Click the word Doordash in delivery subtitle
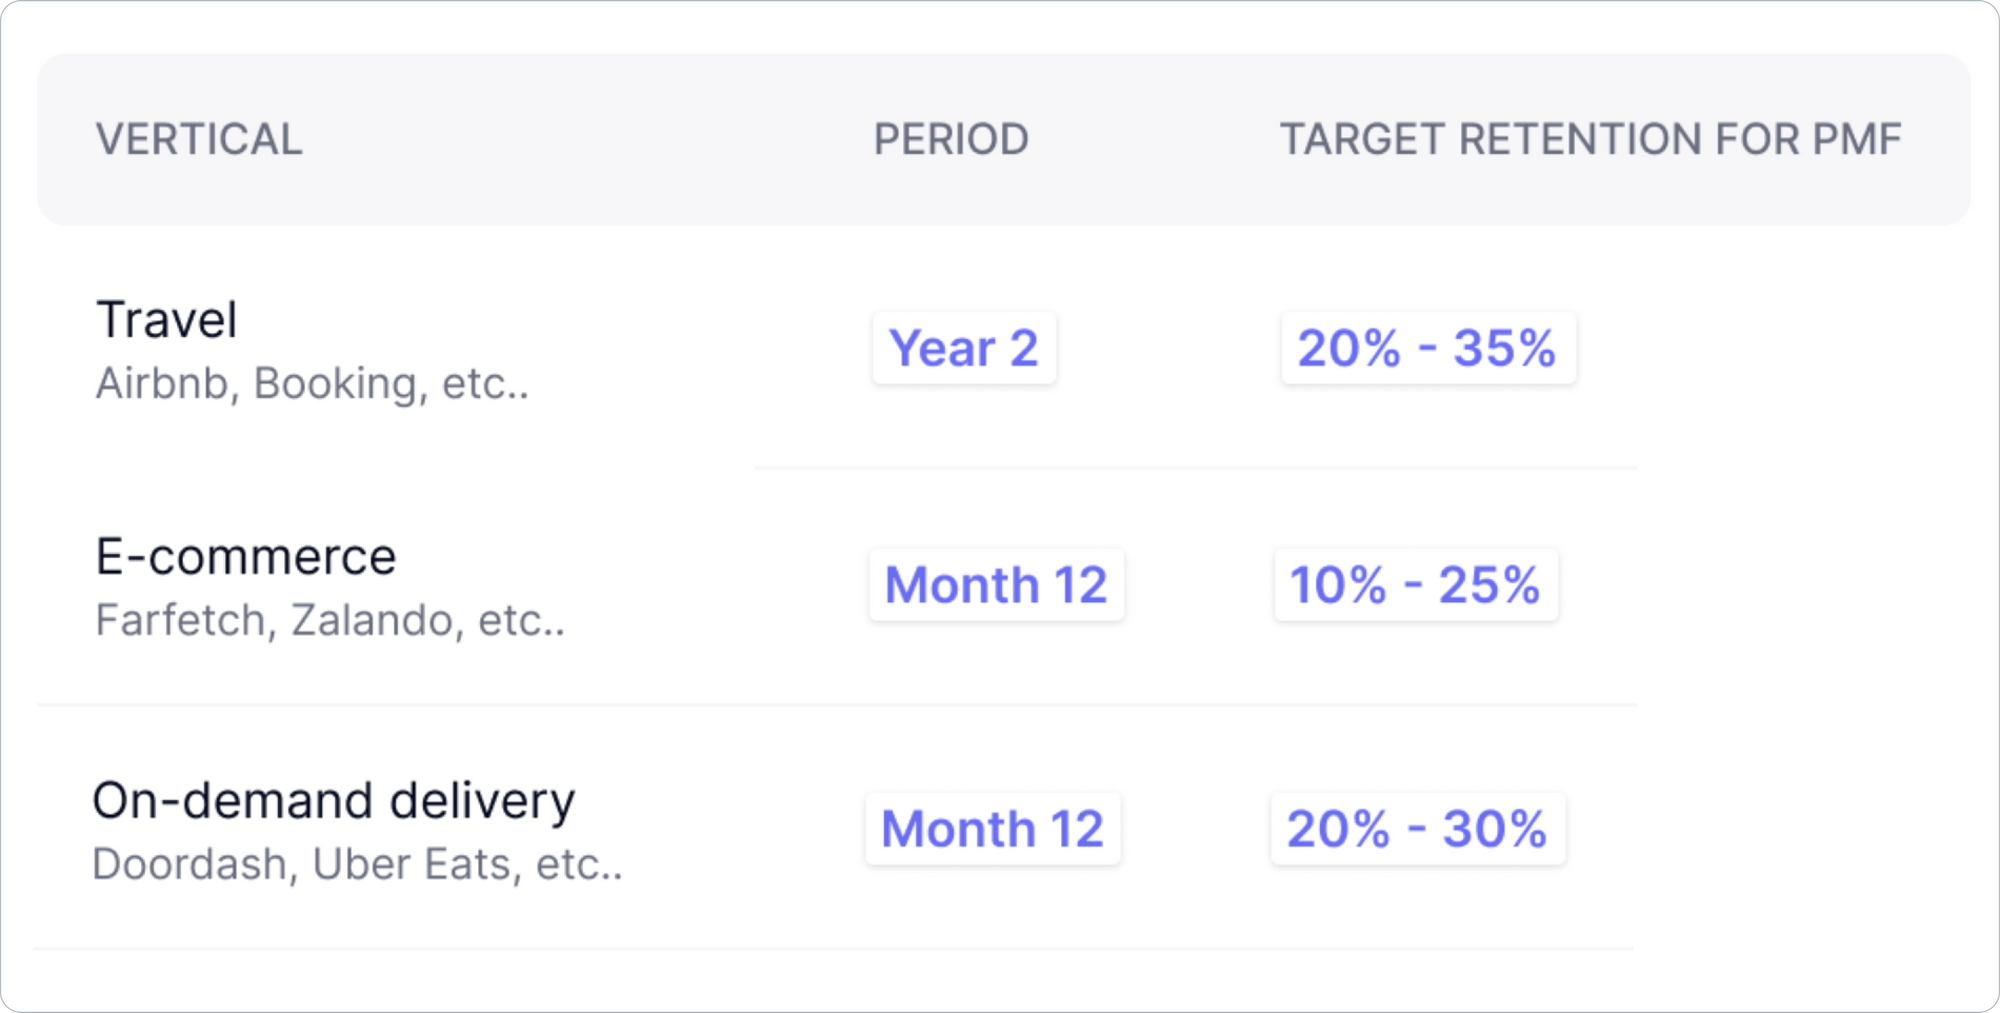2000x1013 pixels. point(190,865)
